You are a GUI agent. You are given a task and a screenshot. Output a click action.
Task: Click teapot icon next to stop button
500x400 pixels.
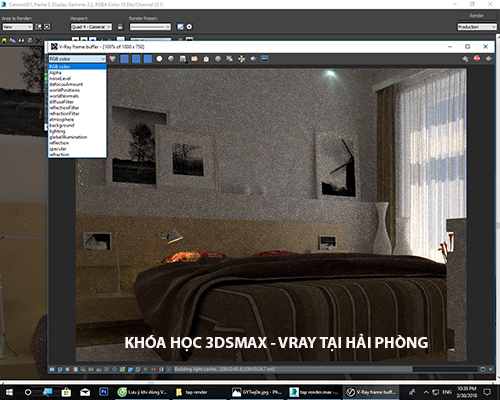click(x=465, y=59)
